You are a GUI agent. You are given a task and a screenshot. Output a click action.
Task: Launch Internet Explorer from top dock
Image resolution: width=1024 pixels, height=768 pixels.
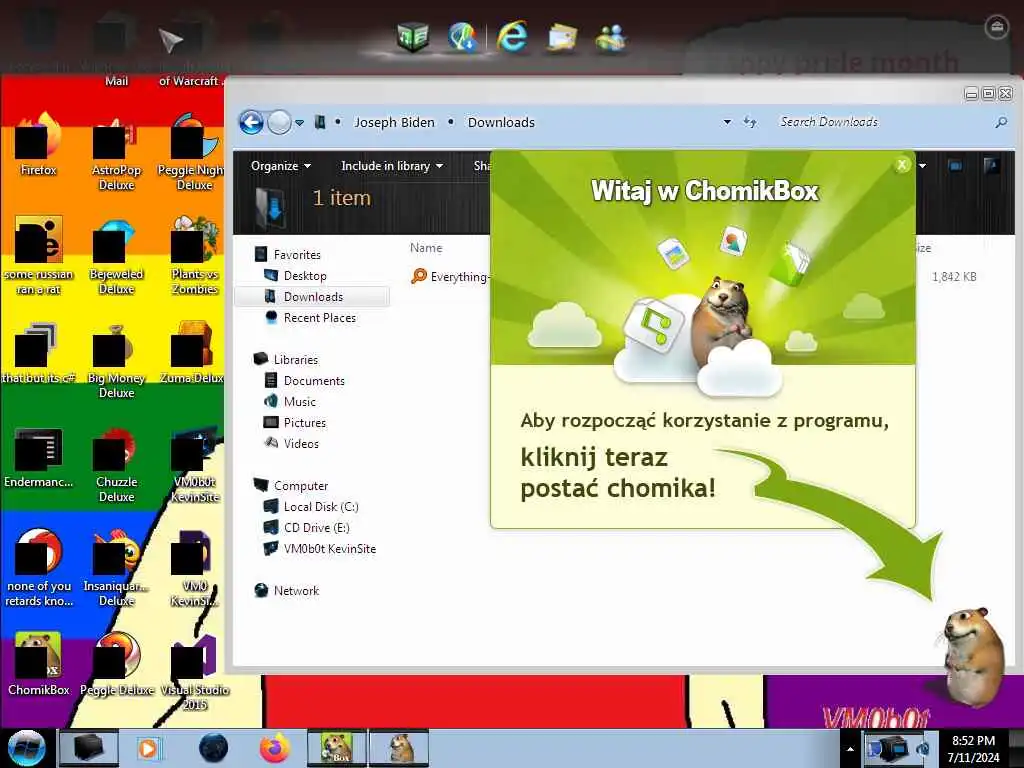point(511,36)
